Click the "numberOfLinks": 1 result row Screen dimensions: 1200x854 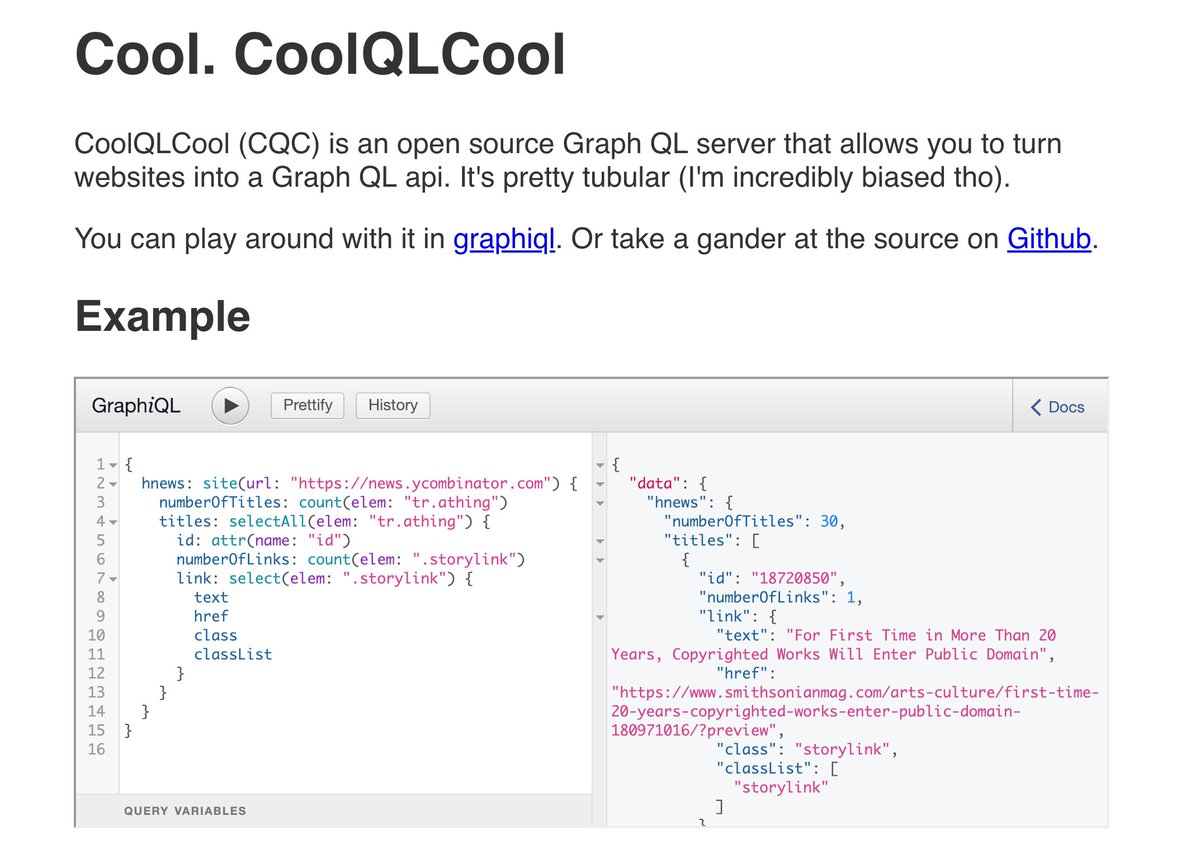pos(780,598)
